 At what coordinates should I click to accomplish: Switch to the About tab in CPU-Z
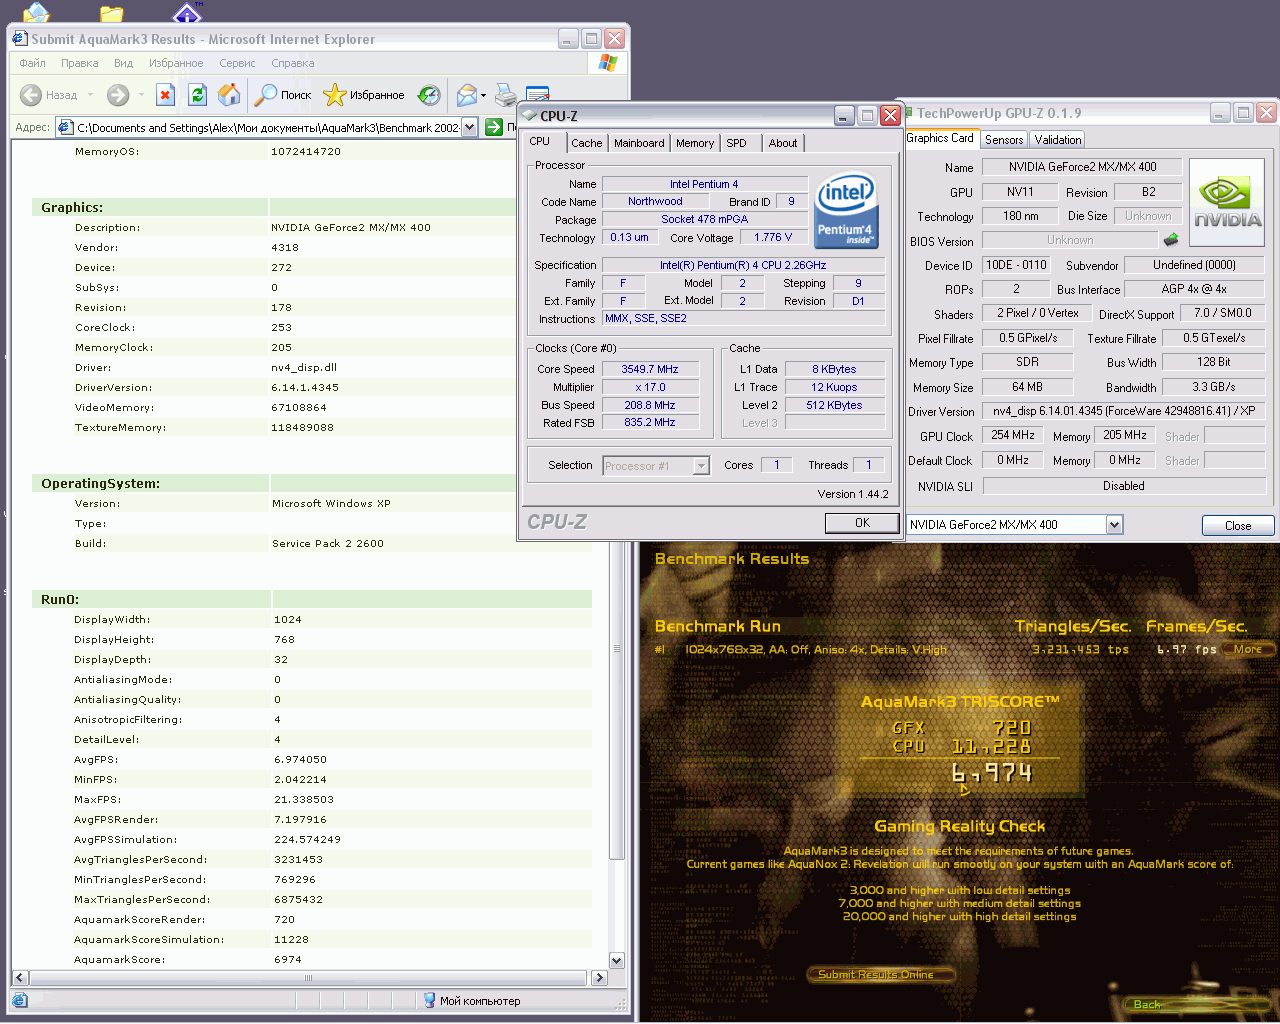tap(783, 143)
